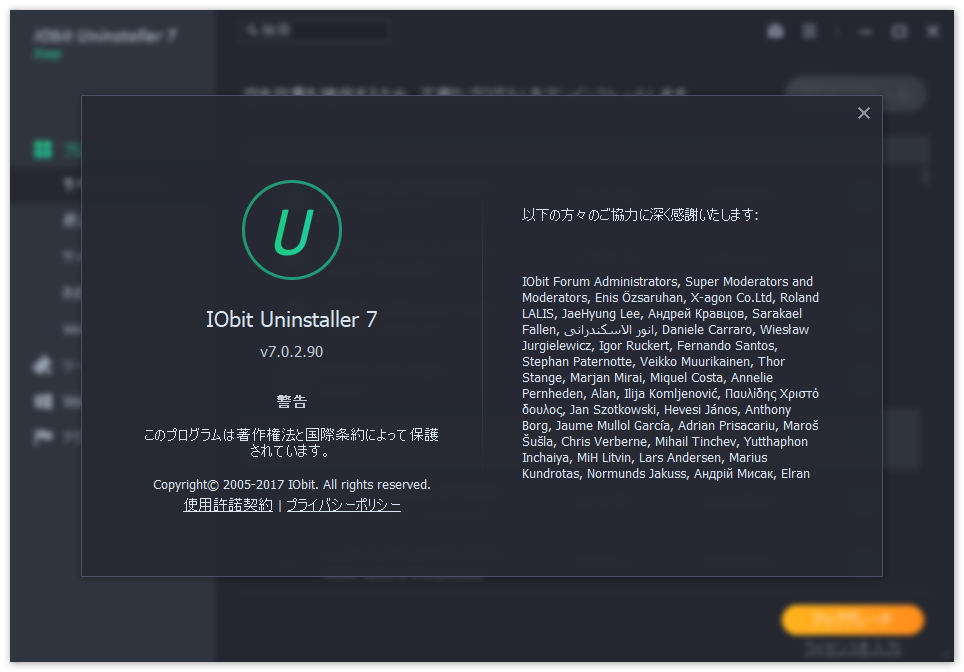Open the プライバシーポリシー privacy policy link
This screenshot has height=672, width=964.
(x=344, y=505)
